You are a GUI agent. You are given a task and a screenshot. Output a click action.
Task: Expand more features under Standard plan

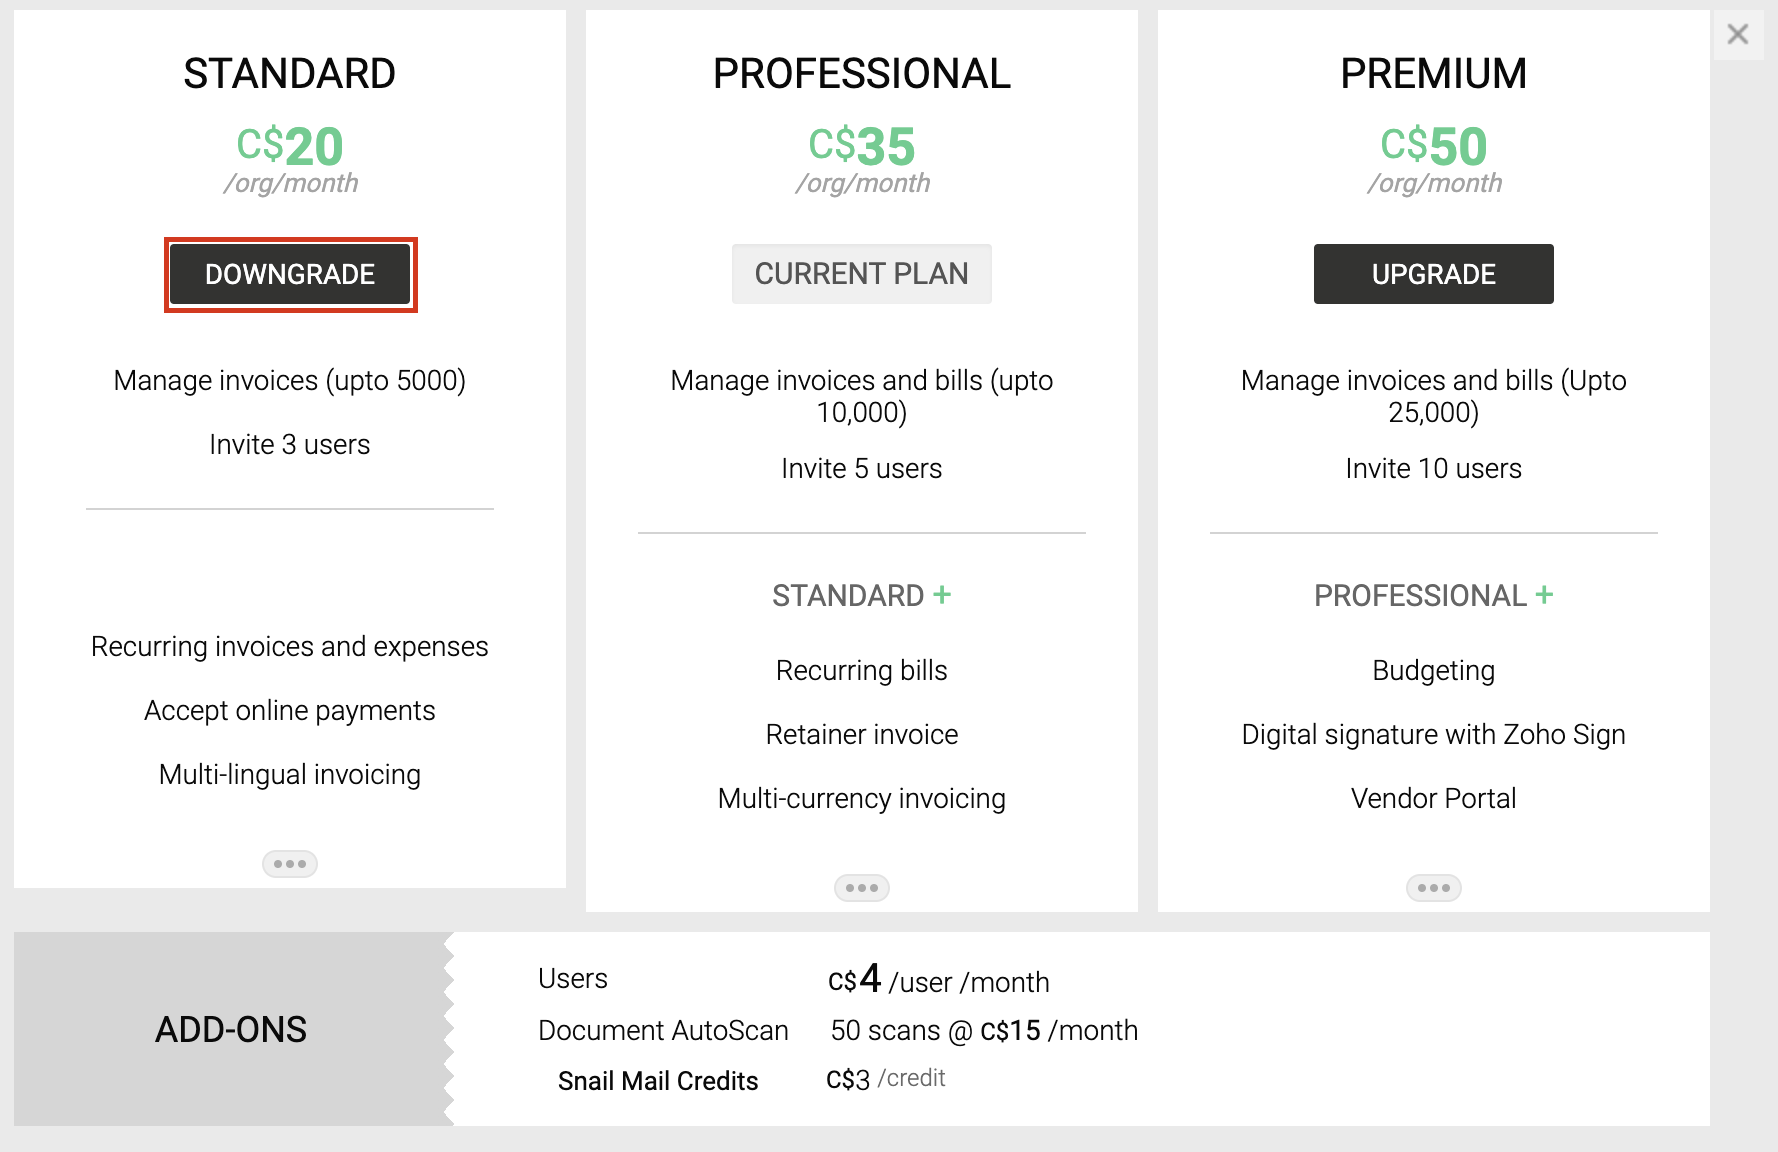[290, 864]
